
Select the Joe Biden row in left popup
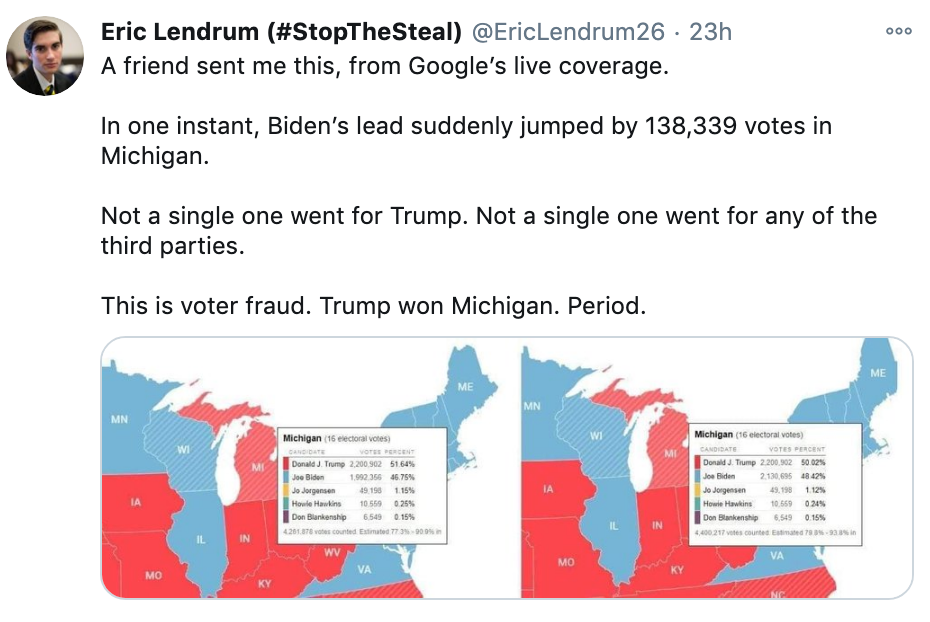pyautogui.click(x=349, y=477)
